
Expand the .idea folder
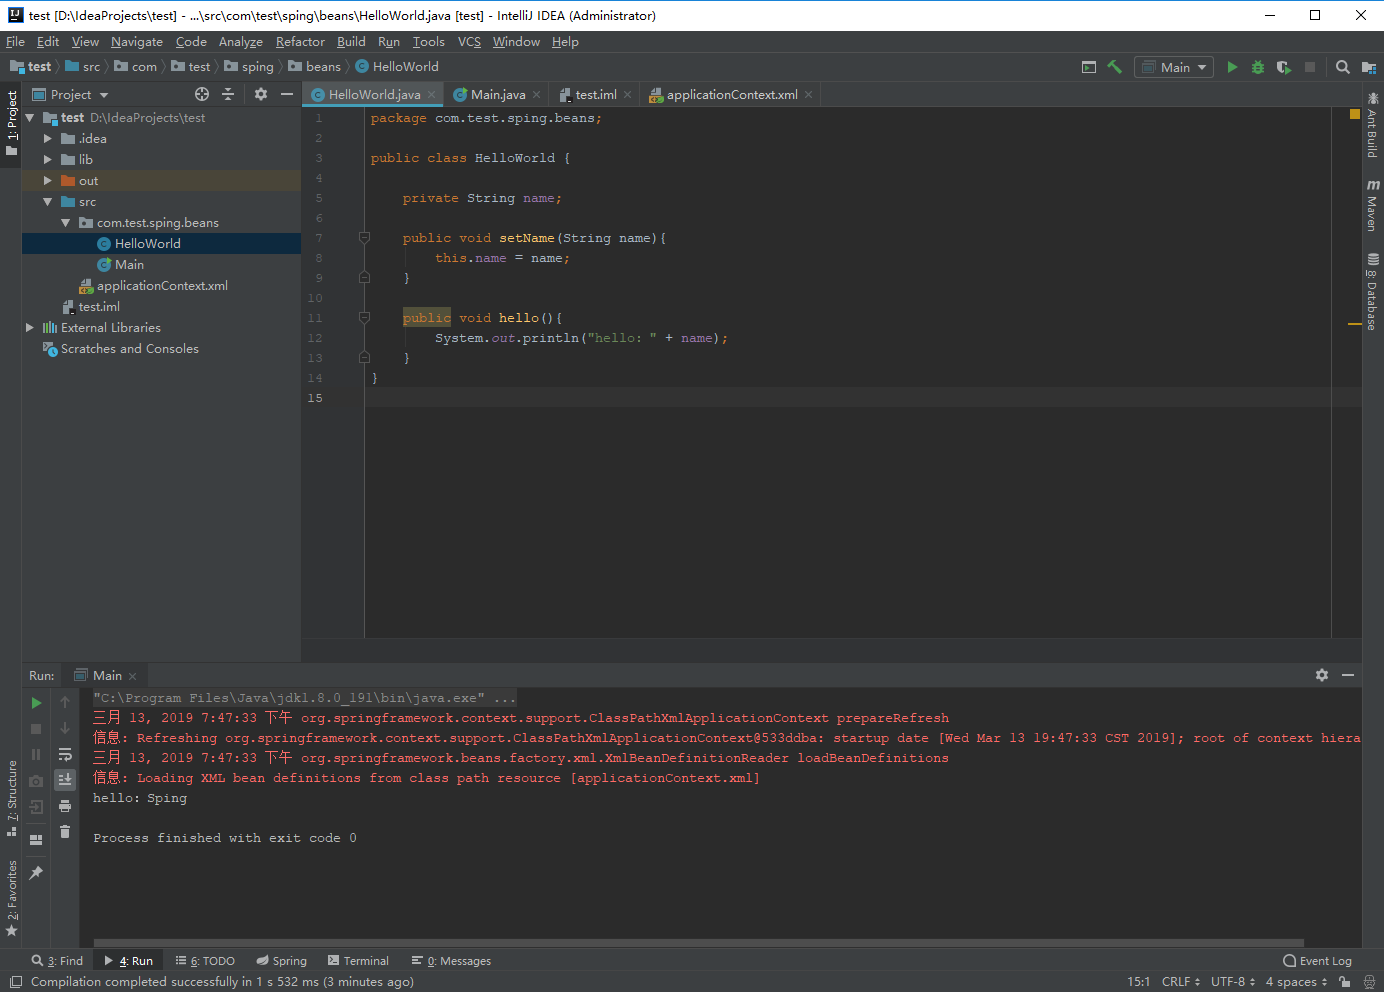click(47, 139)
